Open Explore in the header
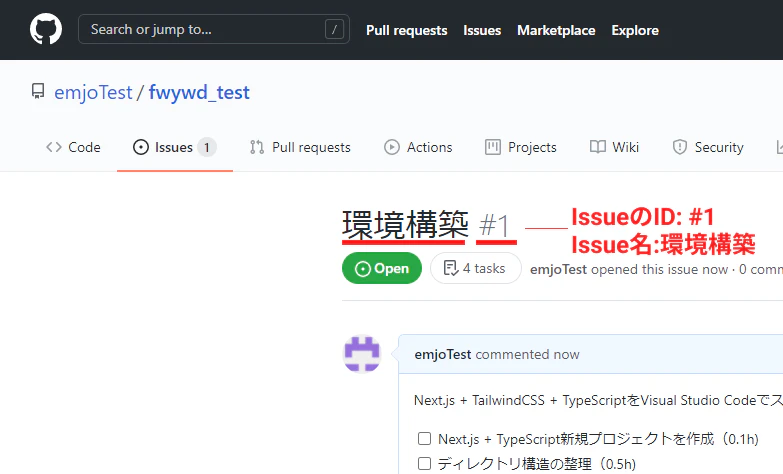 click(x=635, y=30)
